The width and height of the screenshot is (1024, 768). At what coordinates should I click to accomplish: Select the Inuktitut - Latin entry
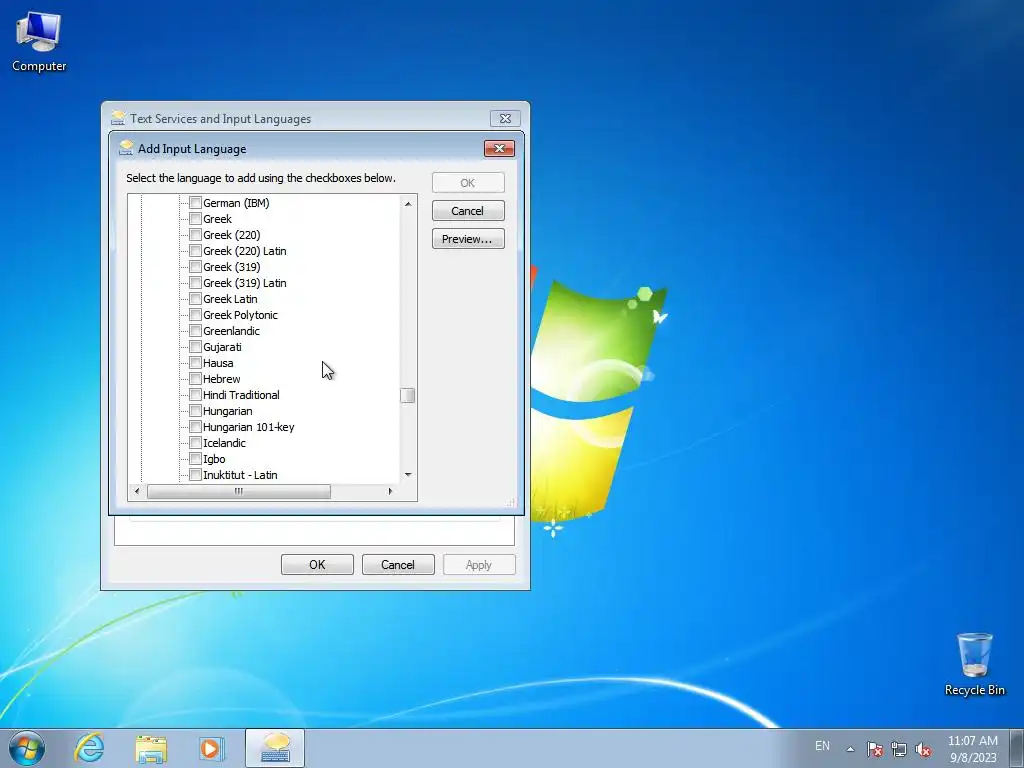point(240,475)
